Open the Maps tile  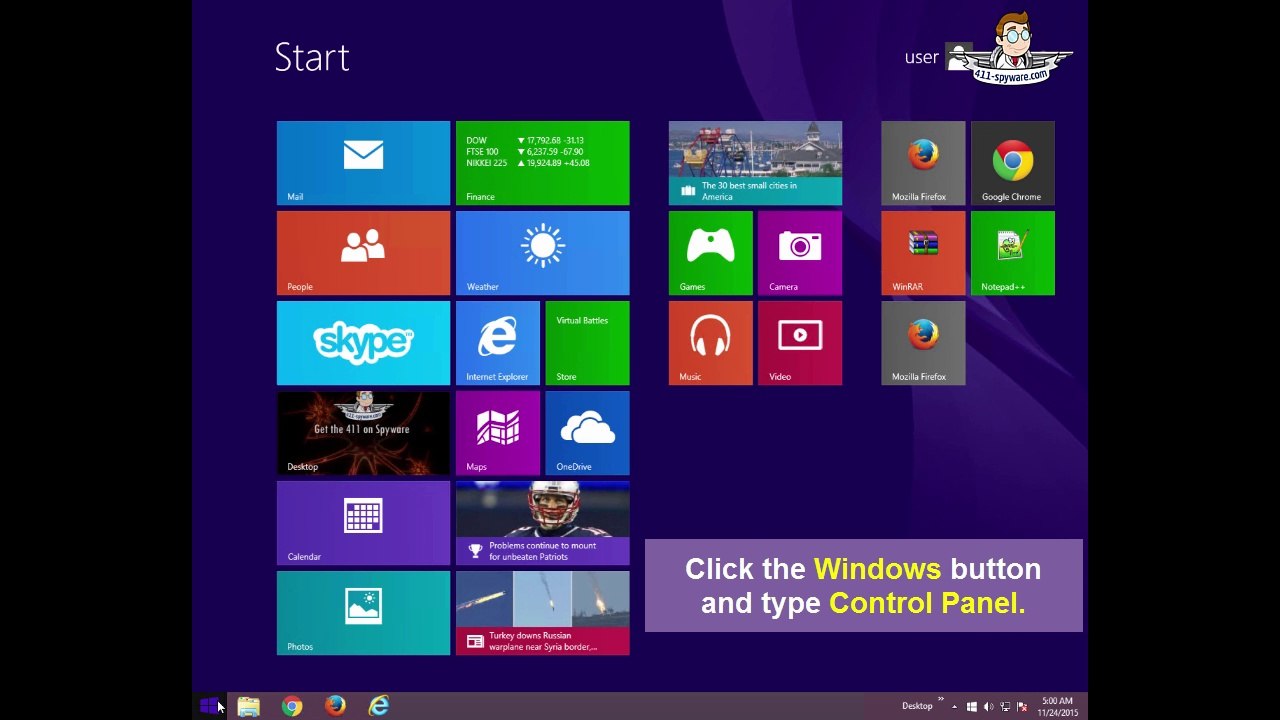498,433
